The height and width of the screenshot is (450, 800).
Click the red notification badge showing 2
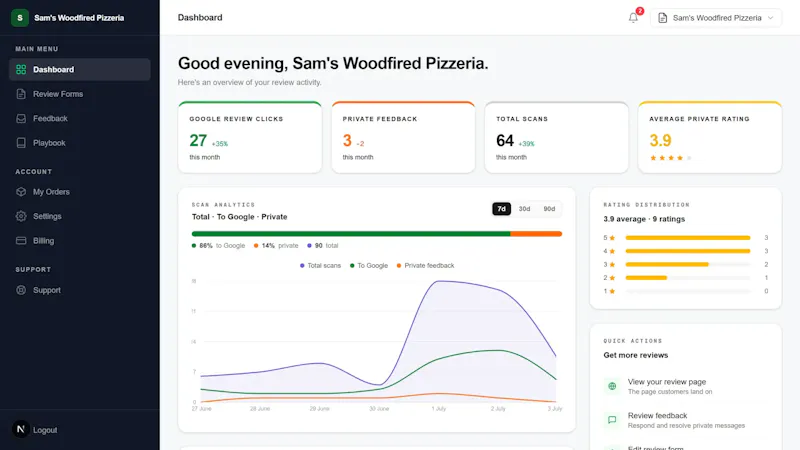[x=640, y=11]
